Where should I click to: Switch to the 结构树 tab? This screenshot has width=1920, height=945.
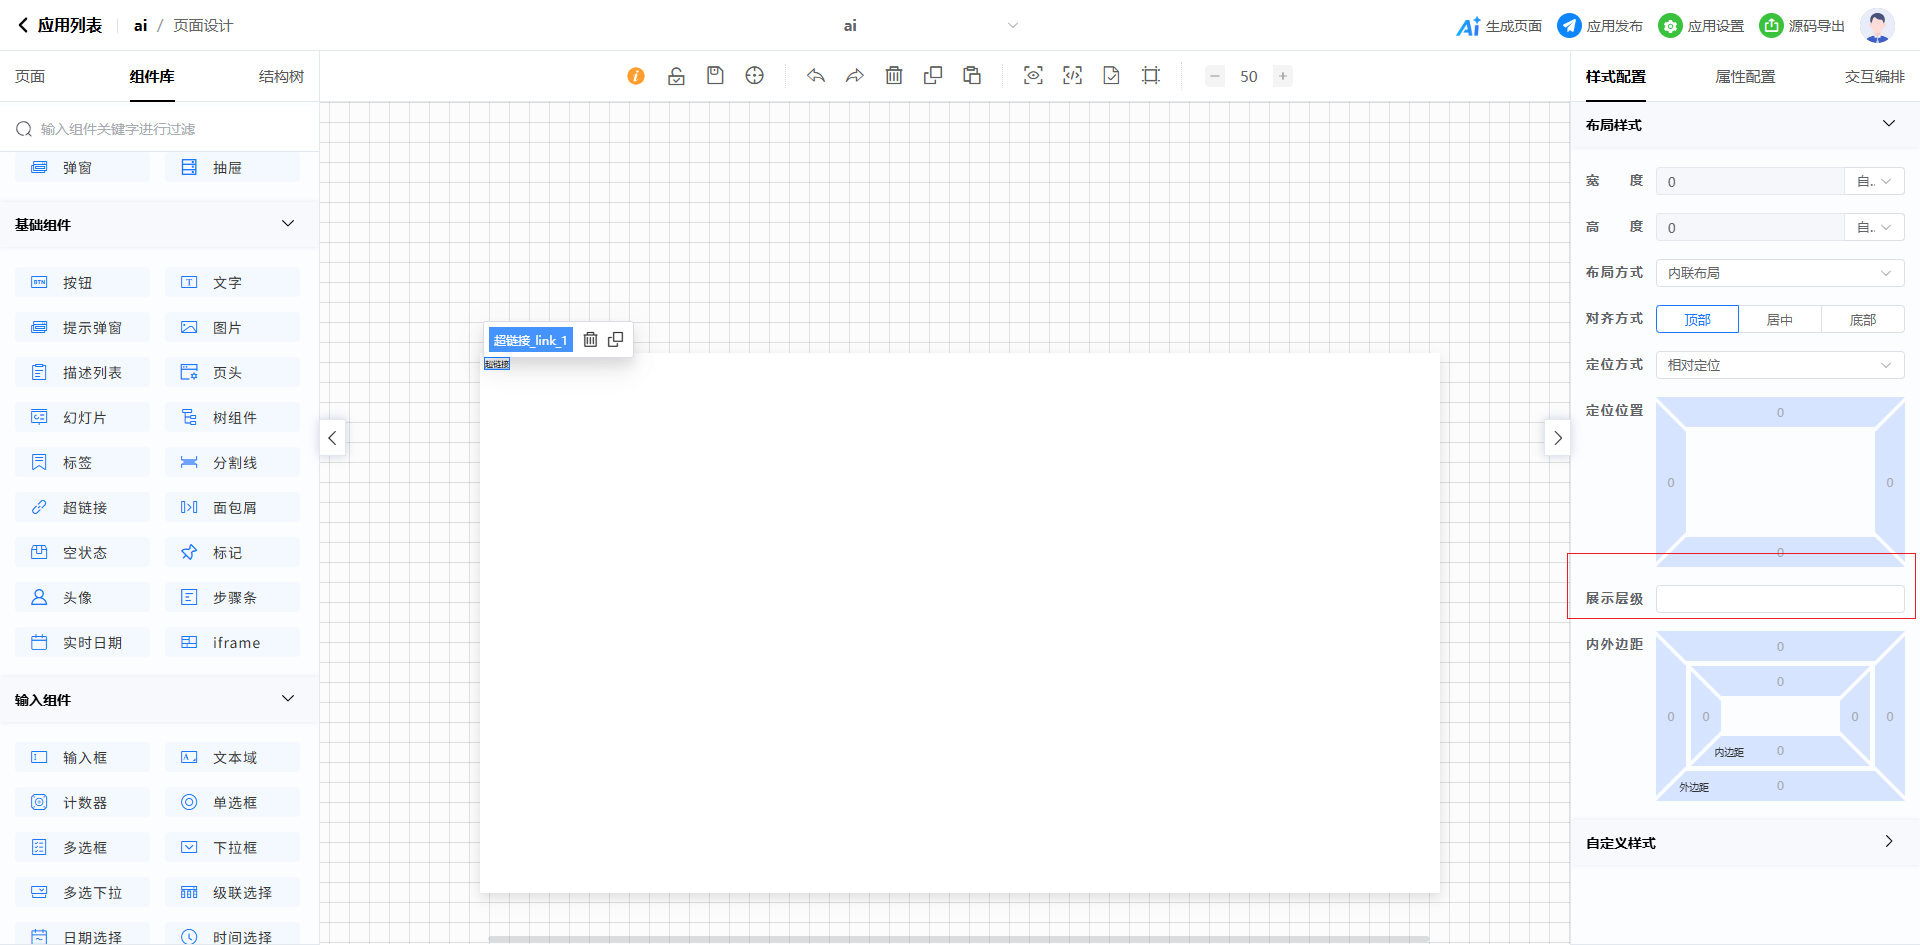pos(281,77)
